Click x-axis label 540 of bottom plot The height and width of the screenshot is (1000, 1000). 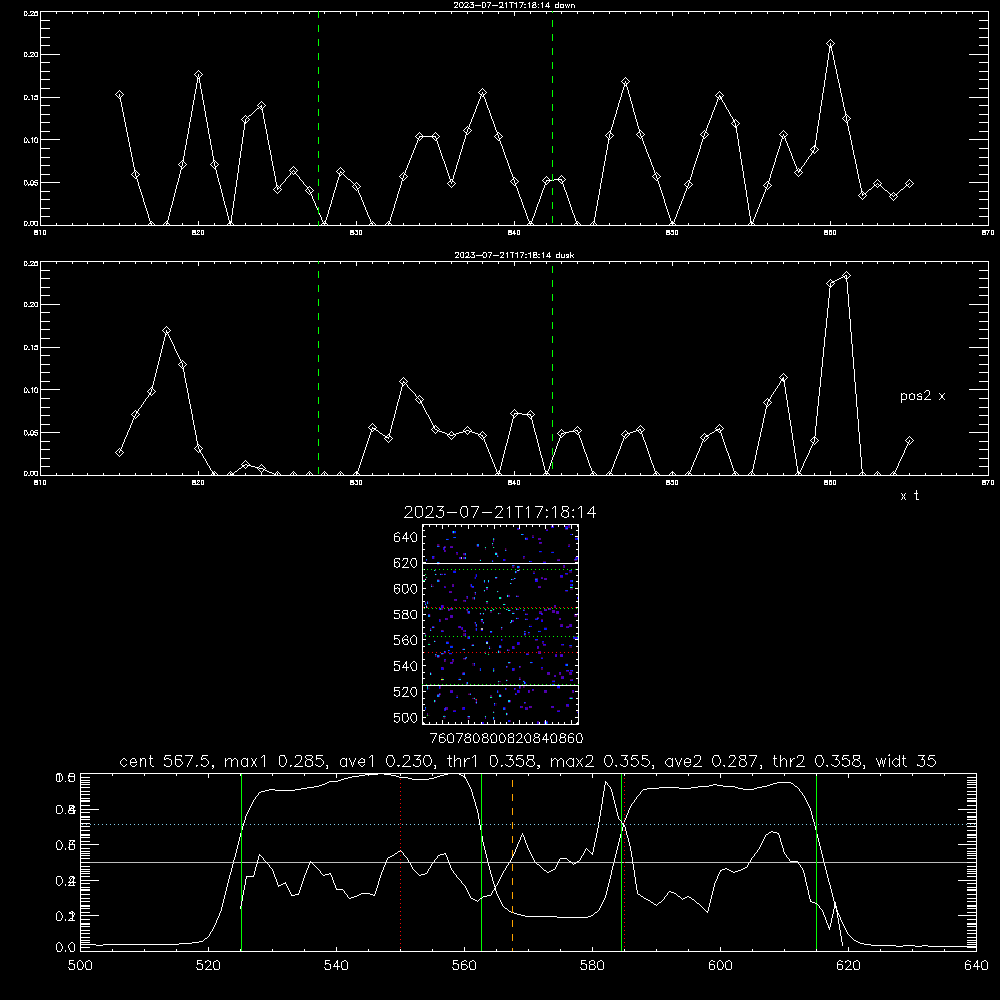click(x=336, y=966)
